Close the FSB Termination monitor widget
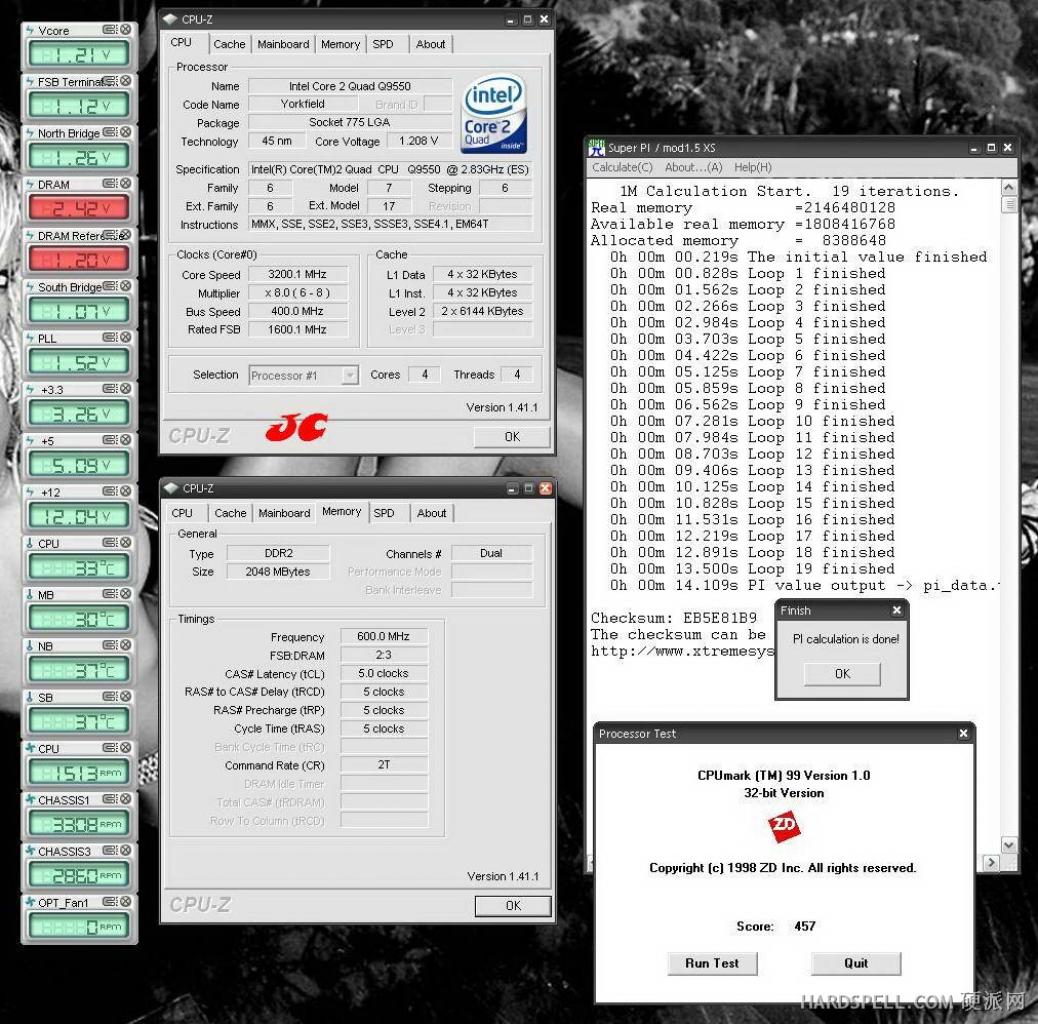The height and width of the screenshot is (1024, 1038). click(x=126, y=81)
